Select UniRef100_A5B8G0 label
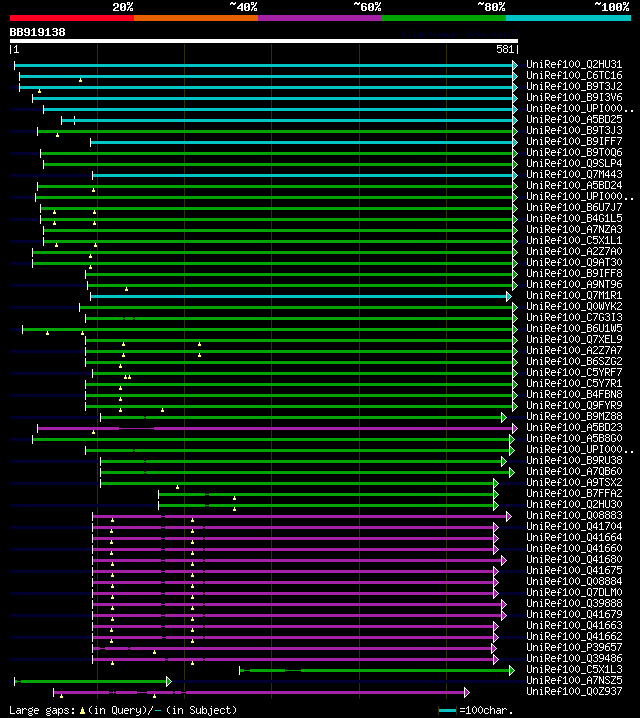The image size is (640, 718). coord(574,438)
